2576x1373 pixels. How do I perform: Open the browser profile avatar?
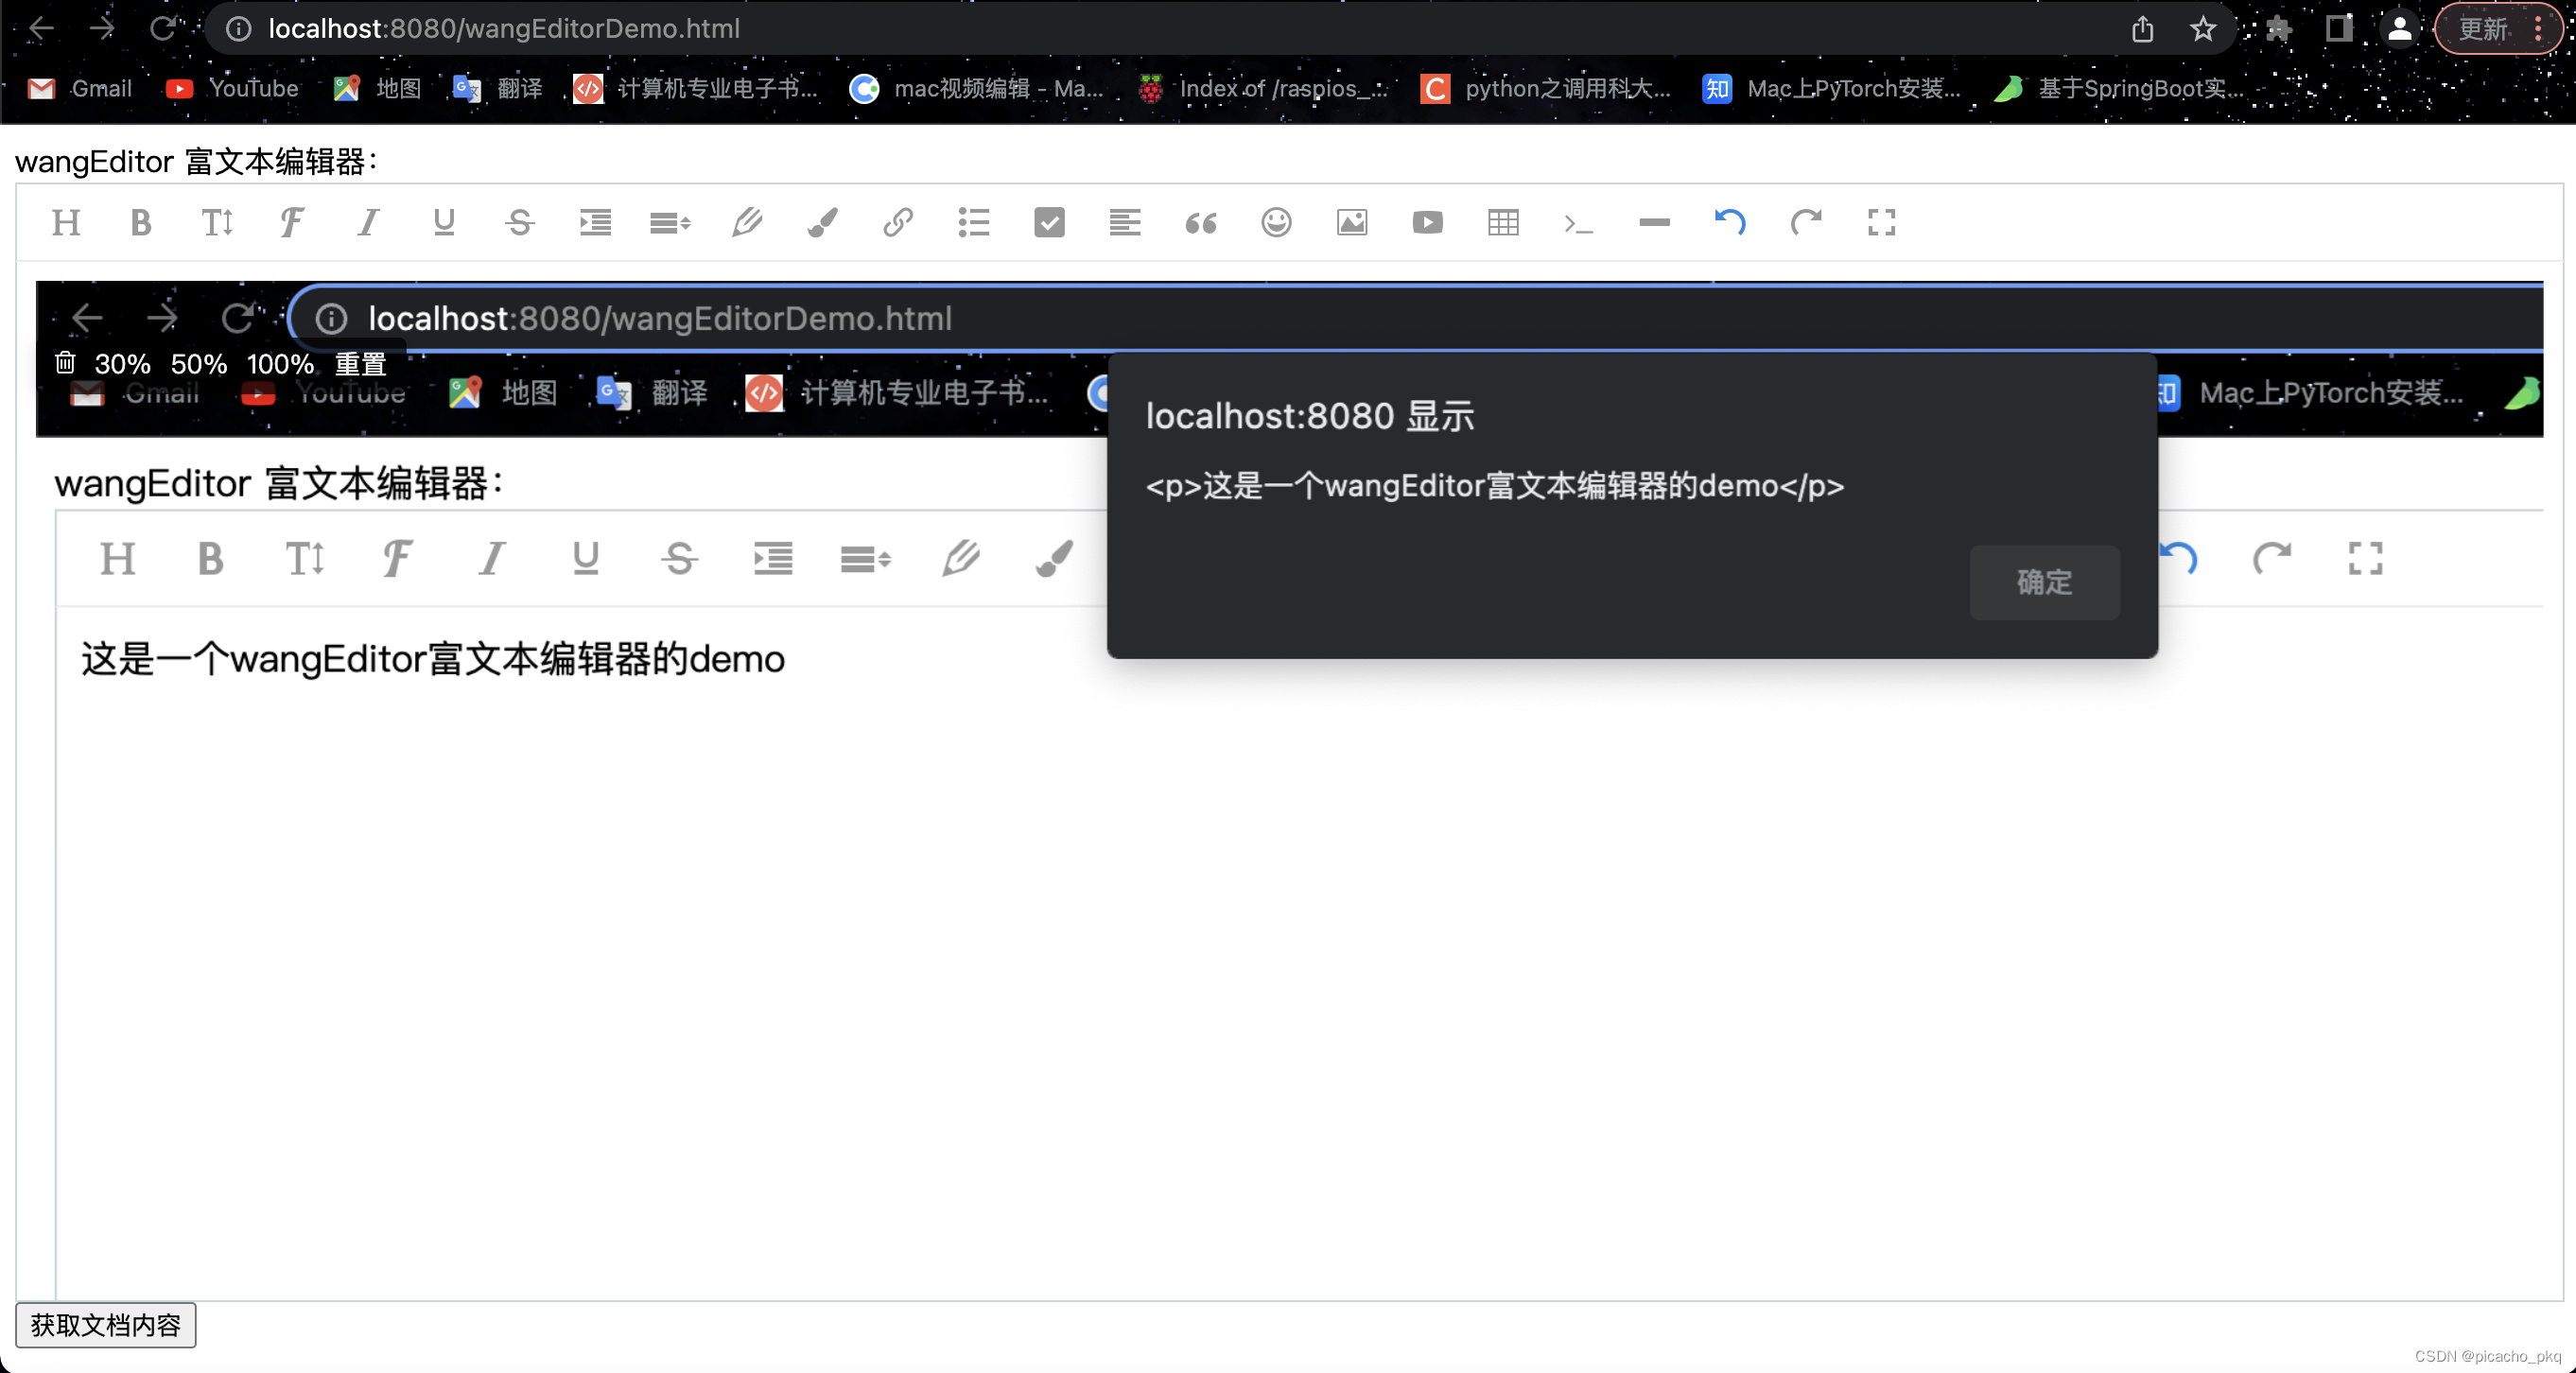pyautogui.click(x=2399, y=29)
